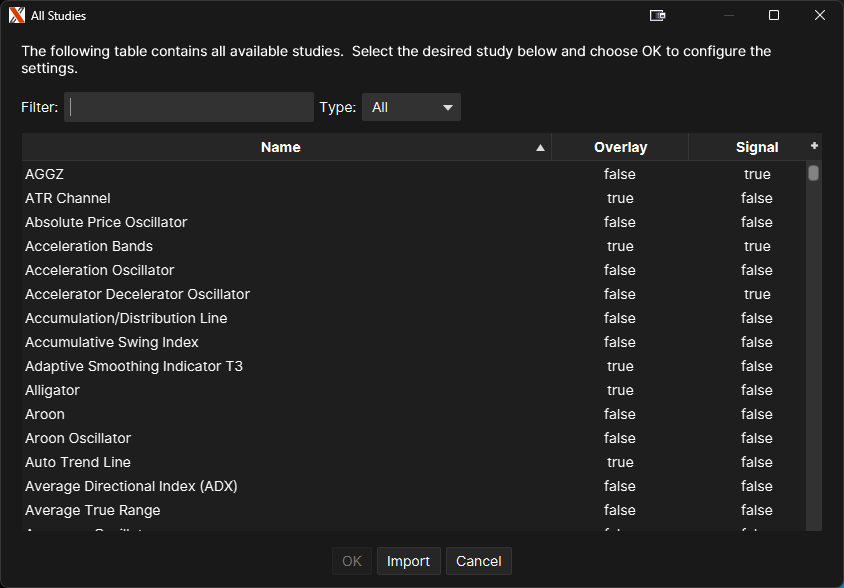844x588 pixels.
Task: Open the Type dropdown menu
Action: [x=411, y=107]
